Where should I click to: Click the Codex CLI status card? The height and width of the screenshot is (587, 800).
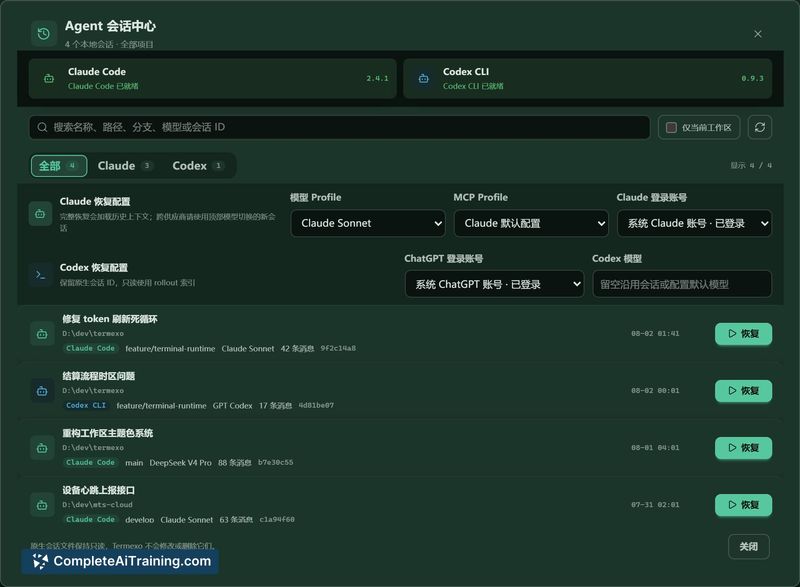click(x=587, y=79)
